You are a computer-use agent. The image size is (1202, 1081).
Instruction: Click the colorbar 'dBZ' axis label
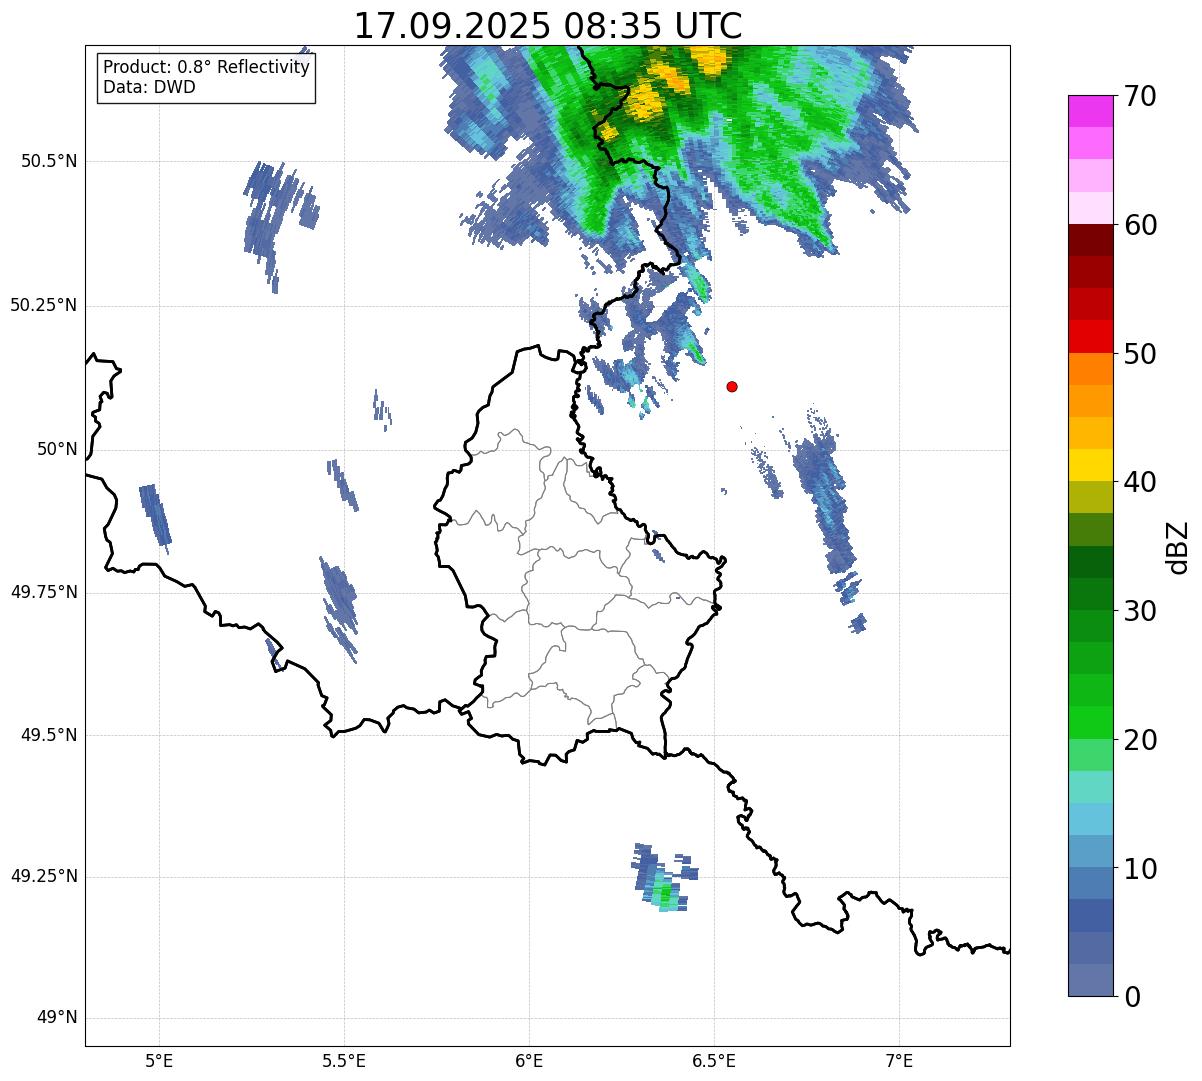click(1178, 547)
